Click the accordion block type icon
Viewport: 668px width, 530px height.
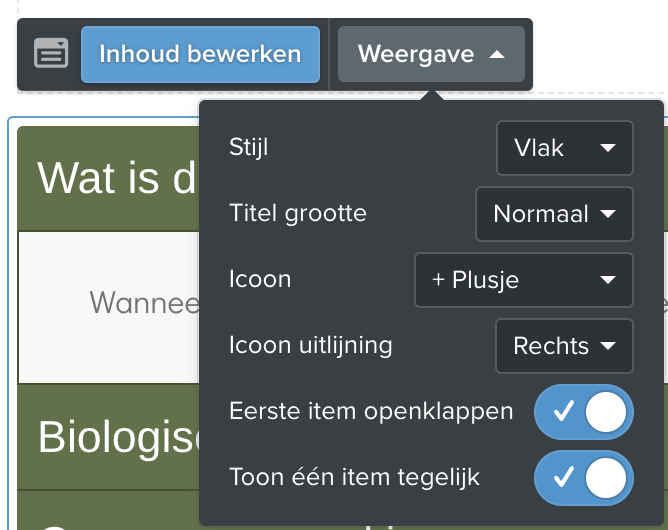[x=51, y=53]
